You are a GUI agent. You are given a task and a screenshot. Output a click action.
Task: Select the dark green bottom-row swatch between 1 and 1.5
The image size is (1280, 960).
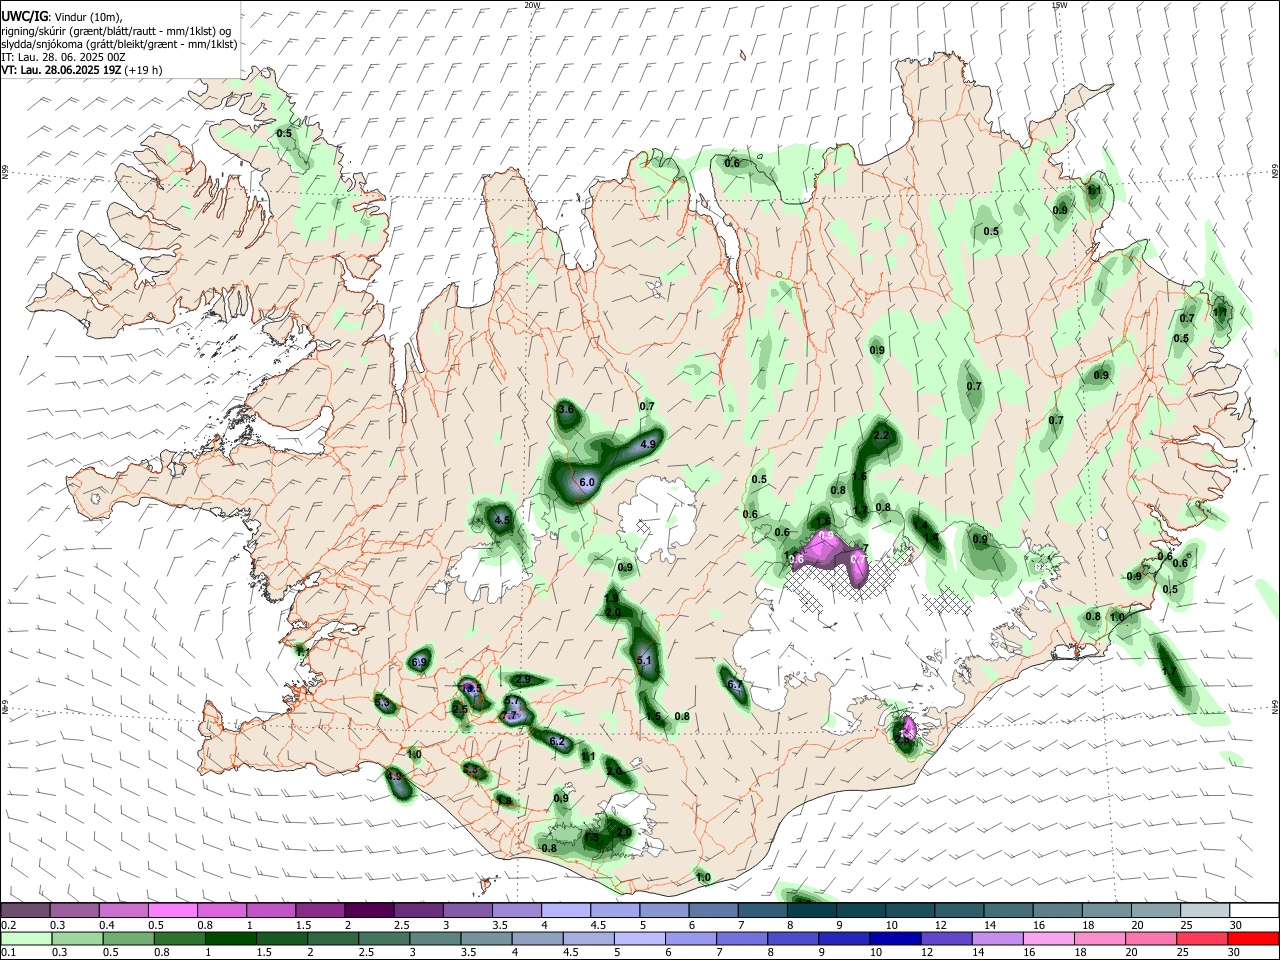coord(230,938)
